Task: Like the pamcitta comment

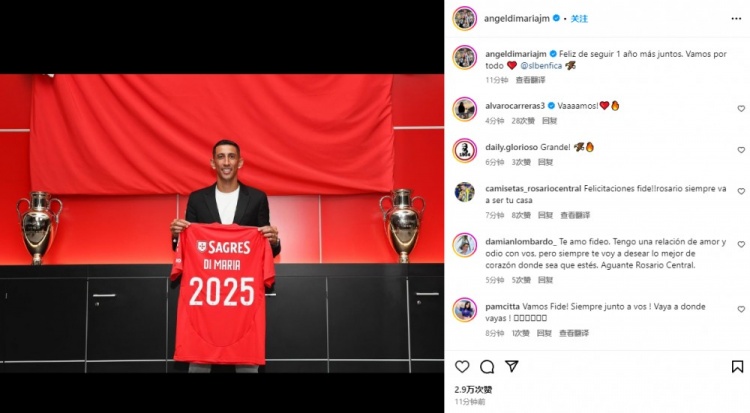Action: pyautogui.click(x=741, y=309)
